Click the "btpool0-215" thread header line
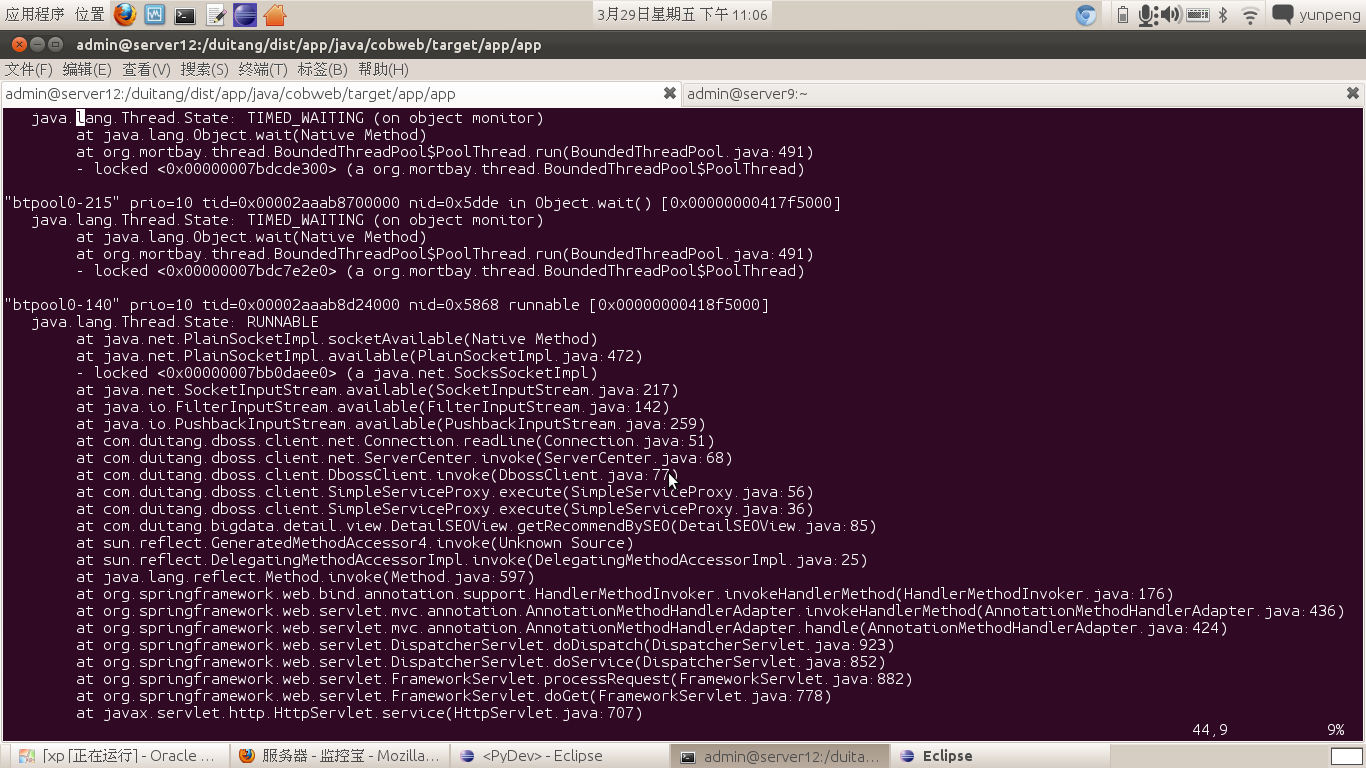 (423, 203)
